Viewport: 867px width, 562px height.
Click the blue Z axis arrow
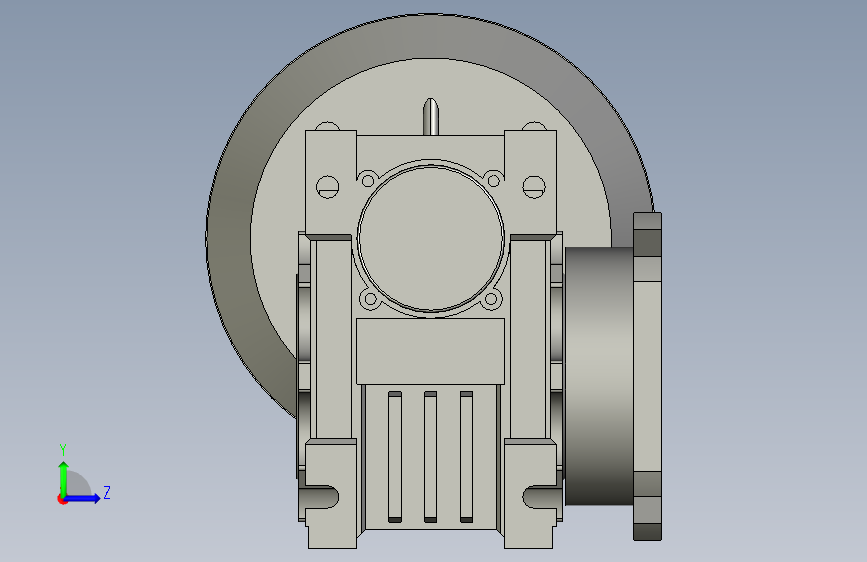[83, 498]
